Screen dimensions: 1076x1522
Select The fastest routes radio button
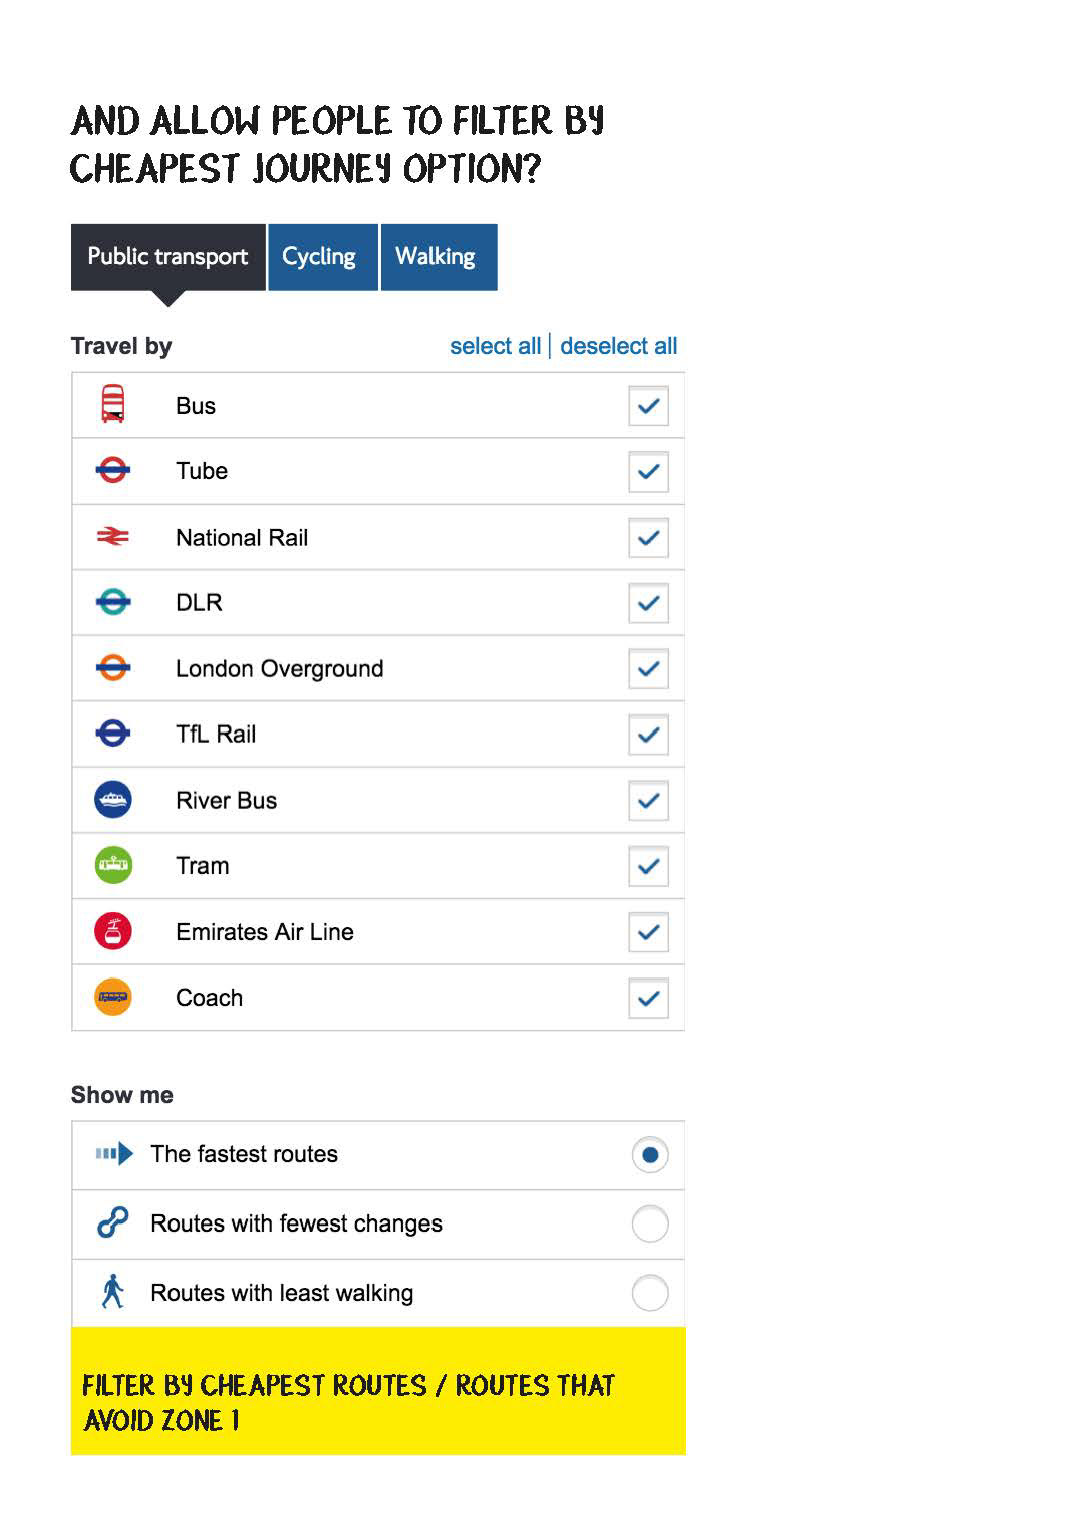pyautogui.click(x=650, y=1155)
